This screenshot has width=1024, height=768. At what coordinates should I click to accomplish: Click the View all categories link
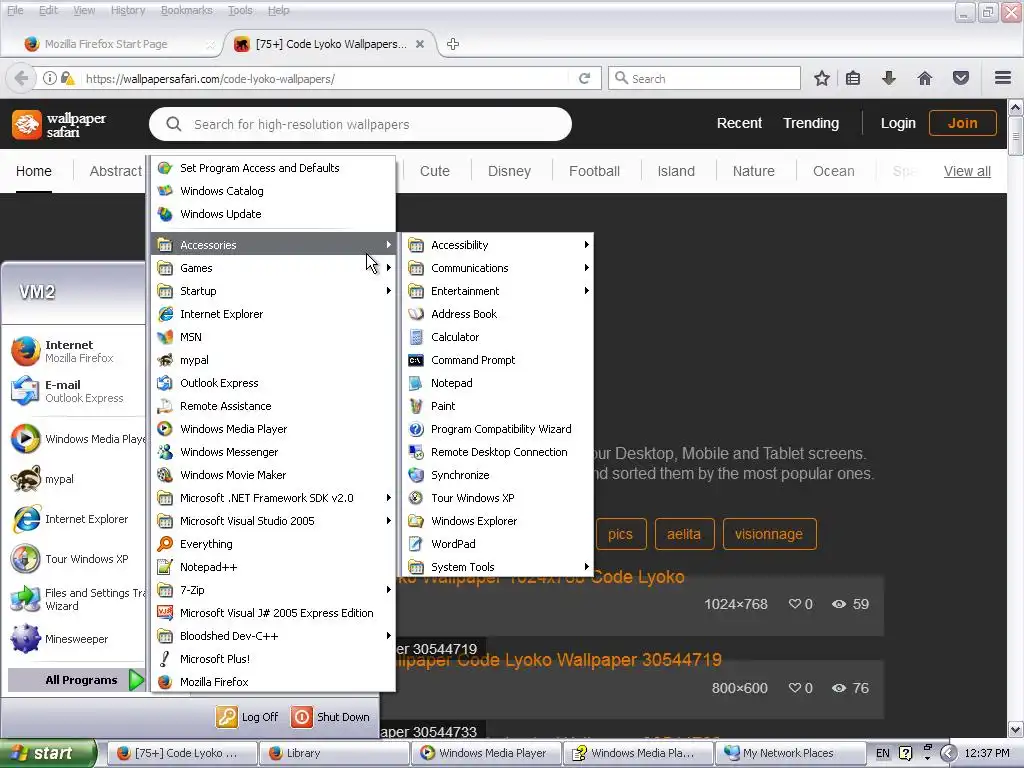point(967,171)
